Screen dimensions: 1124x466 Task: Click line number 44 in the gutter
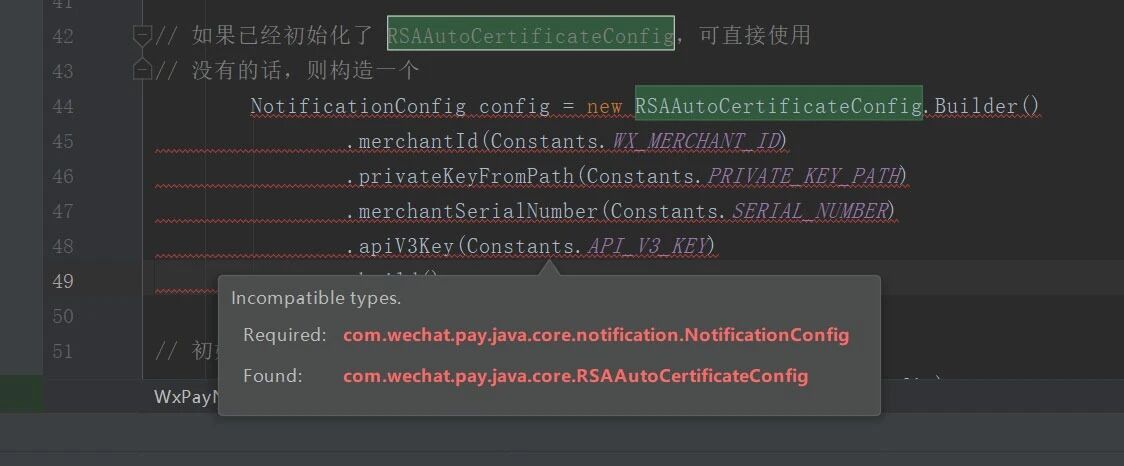[63, 106]
